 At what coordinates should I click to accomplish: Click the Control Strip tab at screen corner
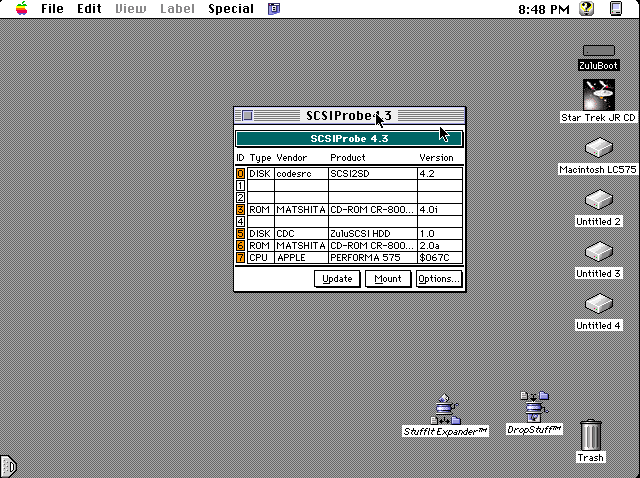point(8,466)
